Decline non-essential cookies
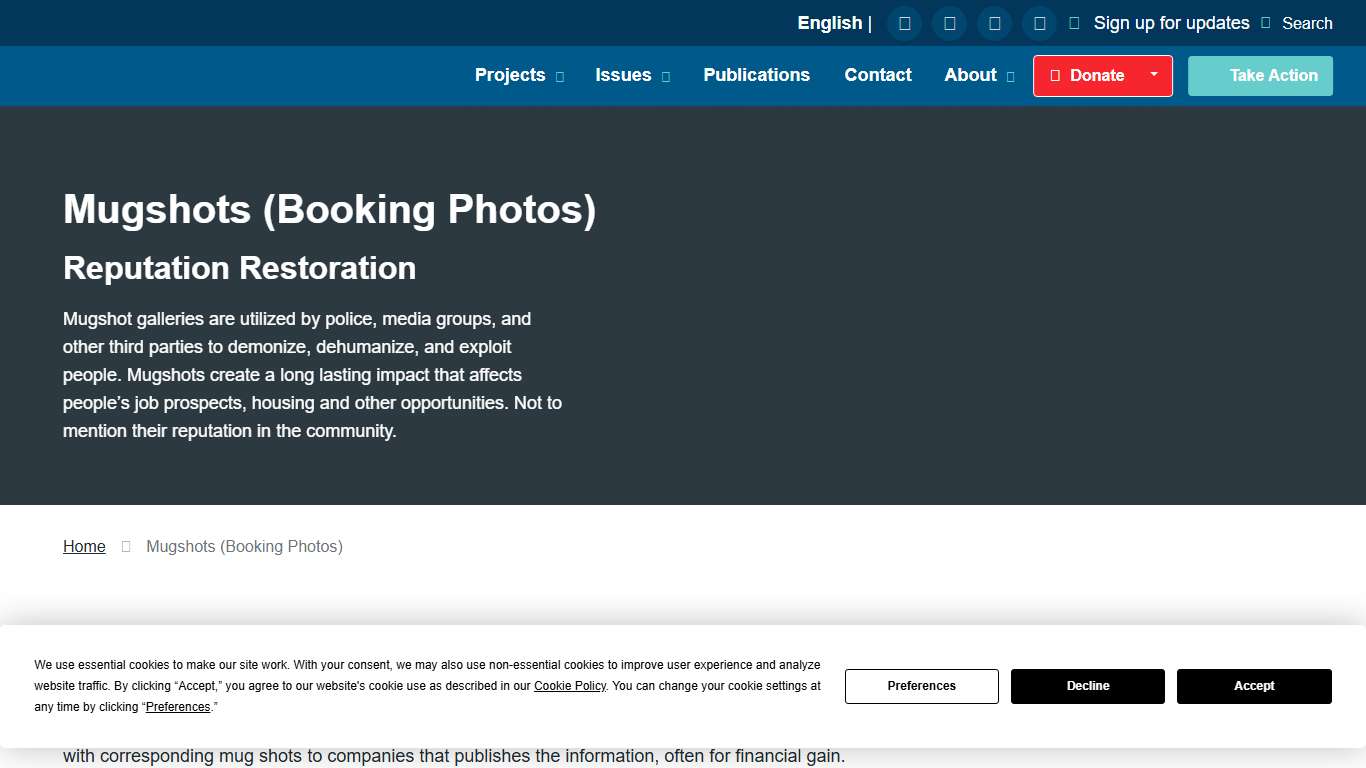 tap(1087, 686)
